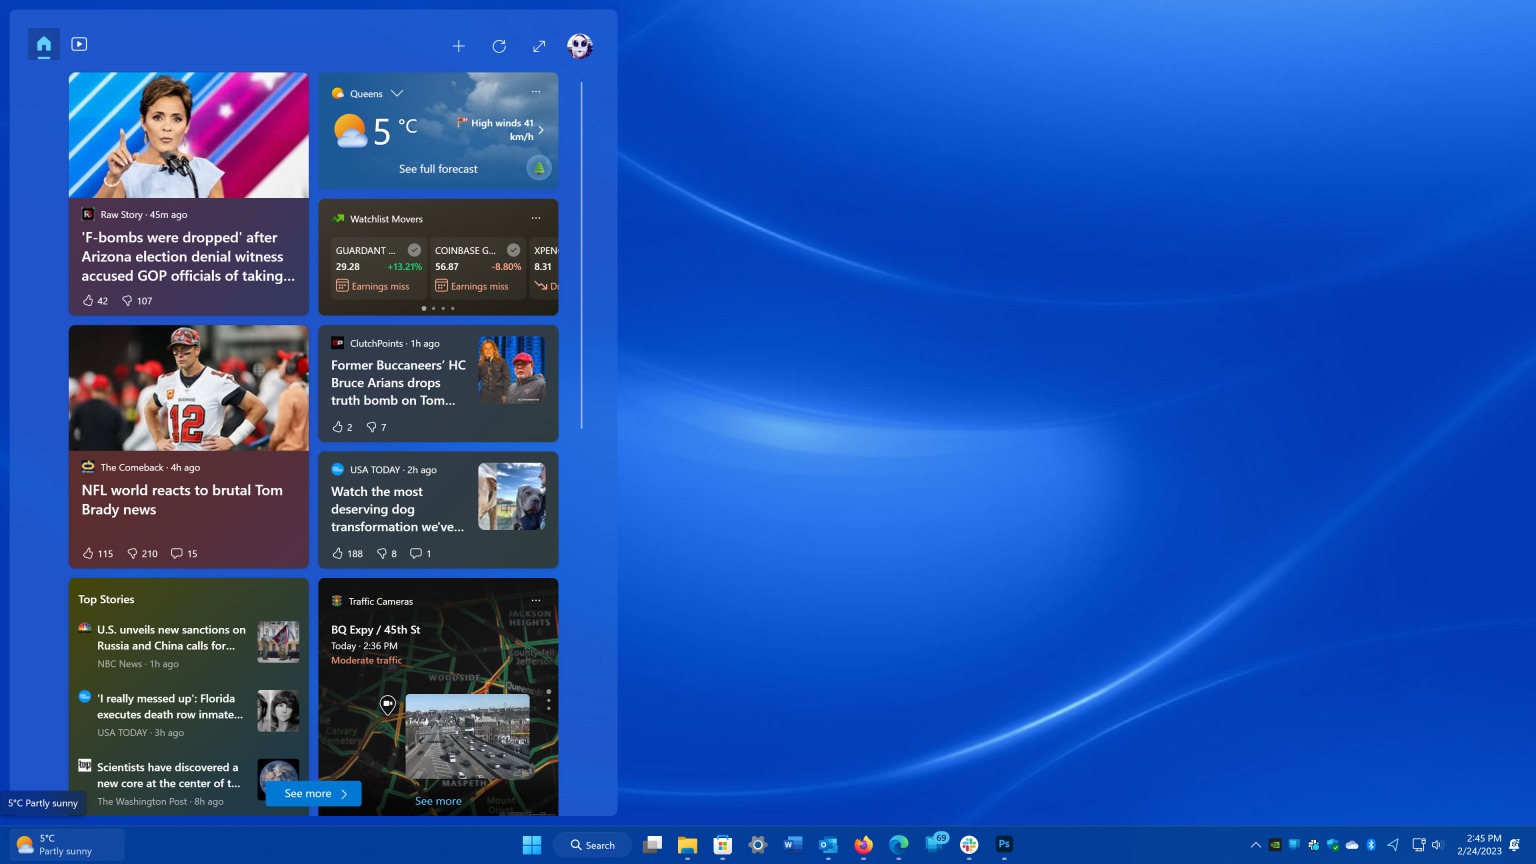Toggle GUARDANT watchlist checkmark

click(x=414, y=250)
